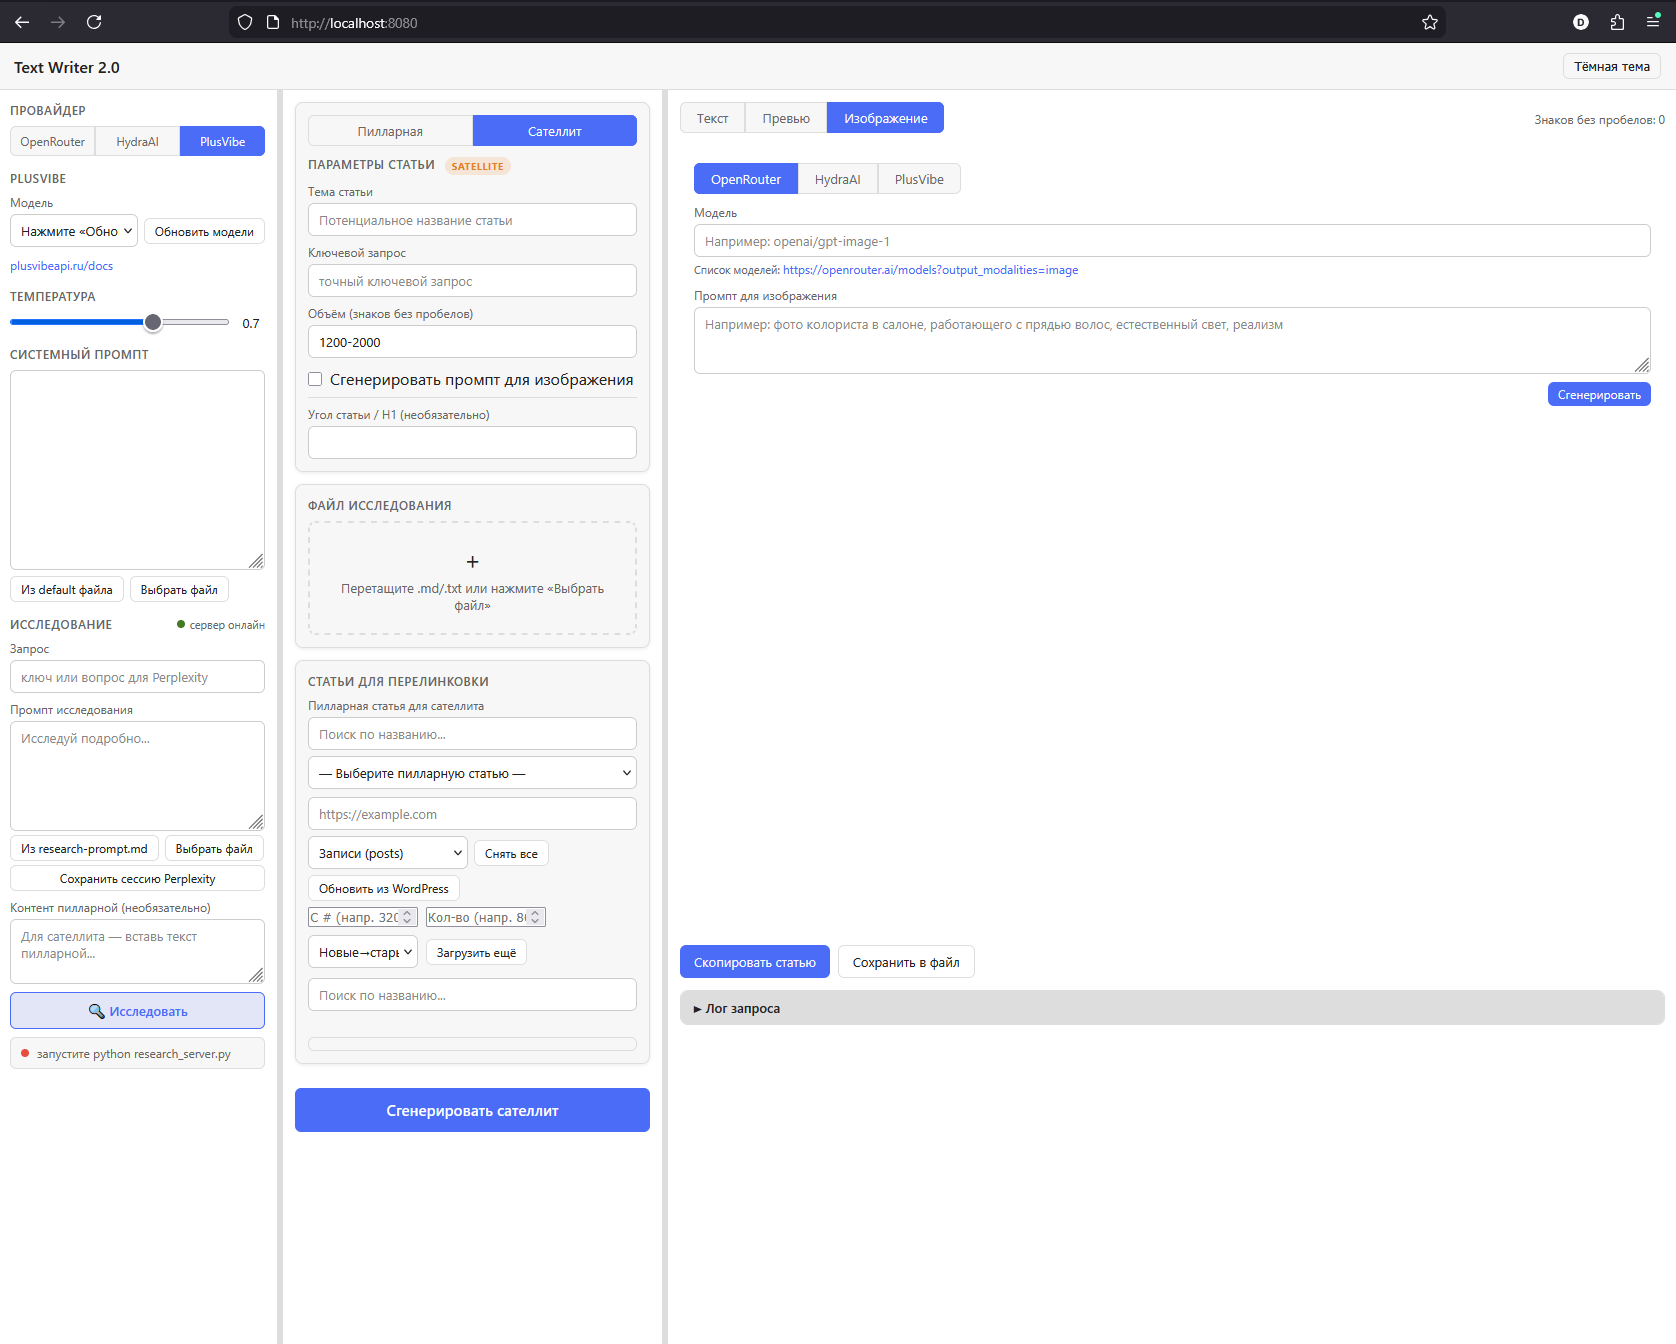Click the Исследовать button

point(137,1010)
